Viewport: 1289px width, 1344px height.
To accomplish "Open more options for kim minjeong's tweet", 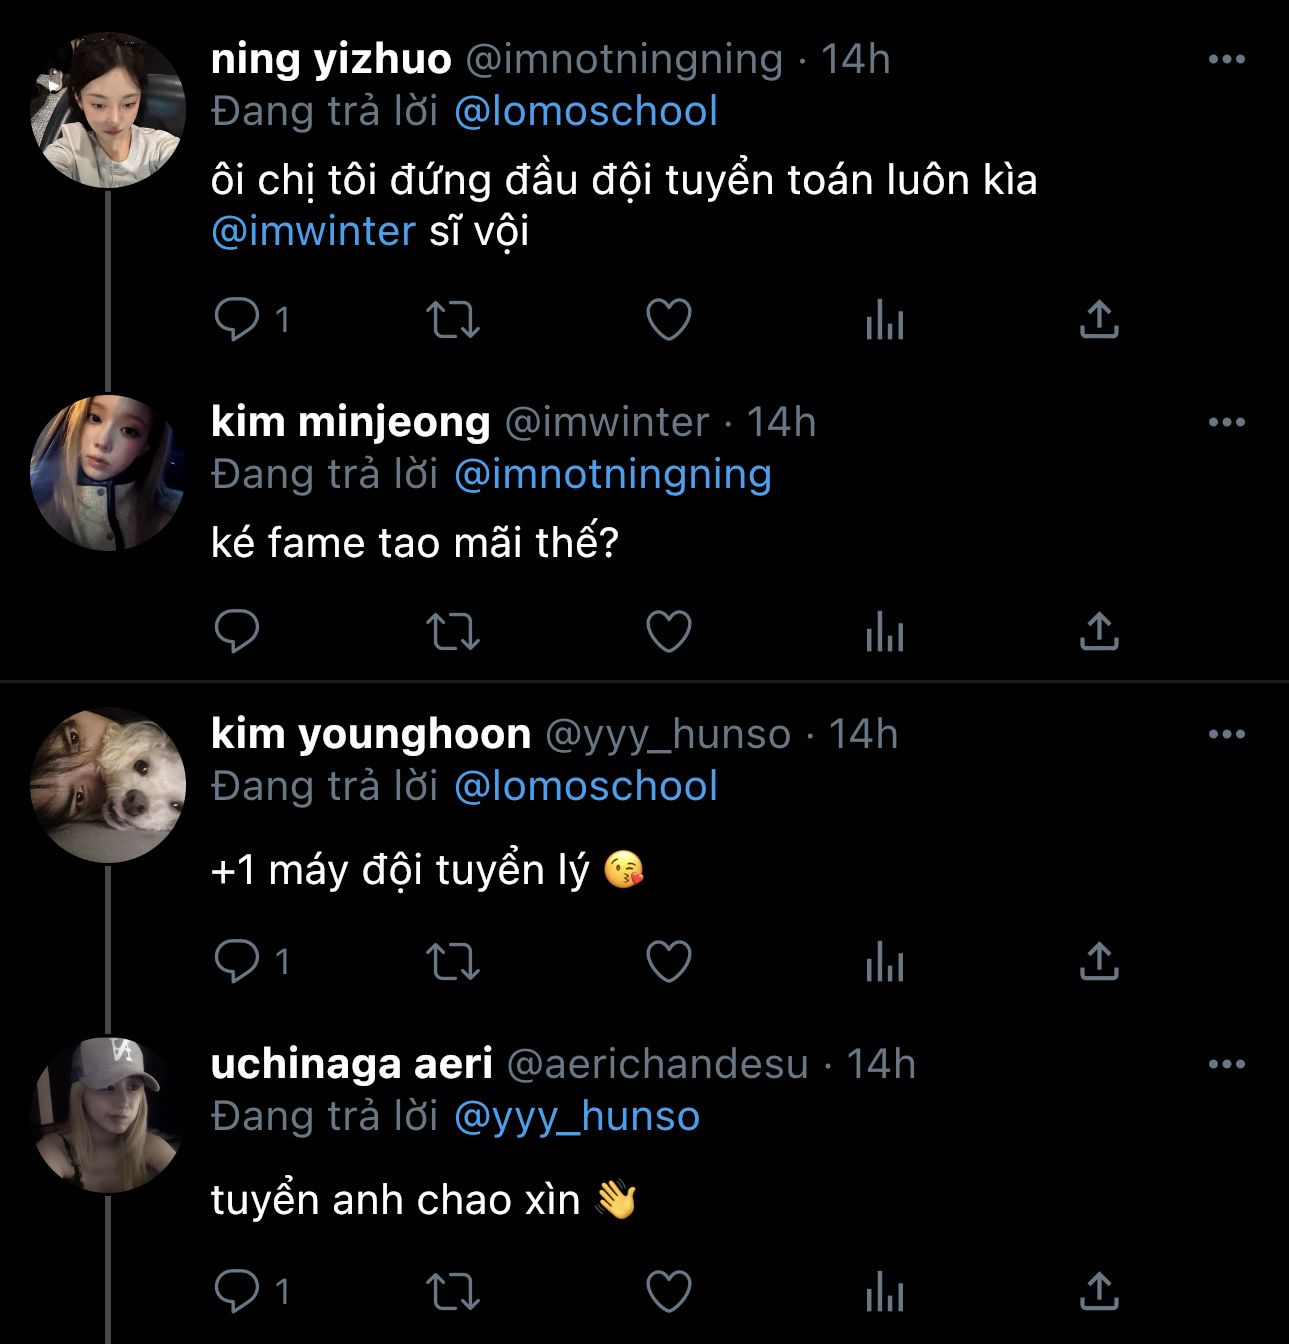I will [x=1226, y=422].
